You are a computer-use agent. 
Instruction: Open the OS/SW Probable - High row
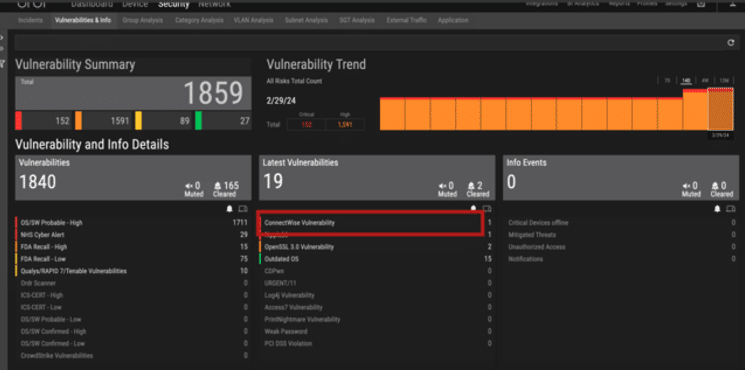(x=132, y=222)
